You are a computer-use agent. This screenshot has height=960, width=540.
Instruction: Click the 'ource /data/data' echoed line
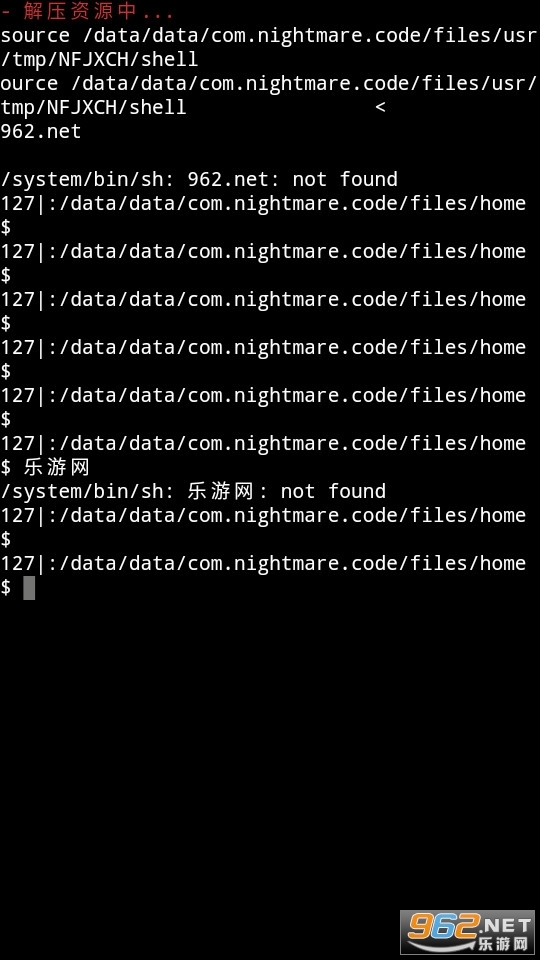268,83
